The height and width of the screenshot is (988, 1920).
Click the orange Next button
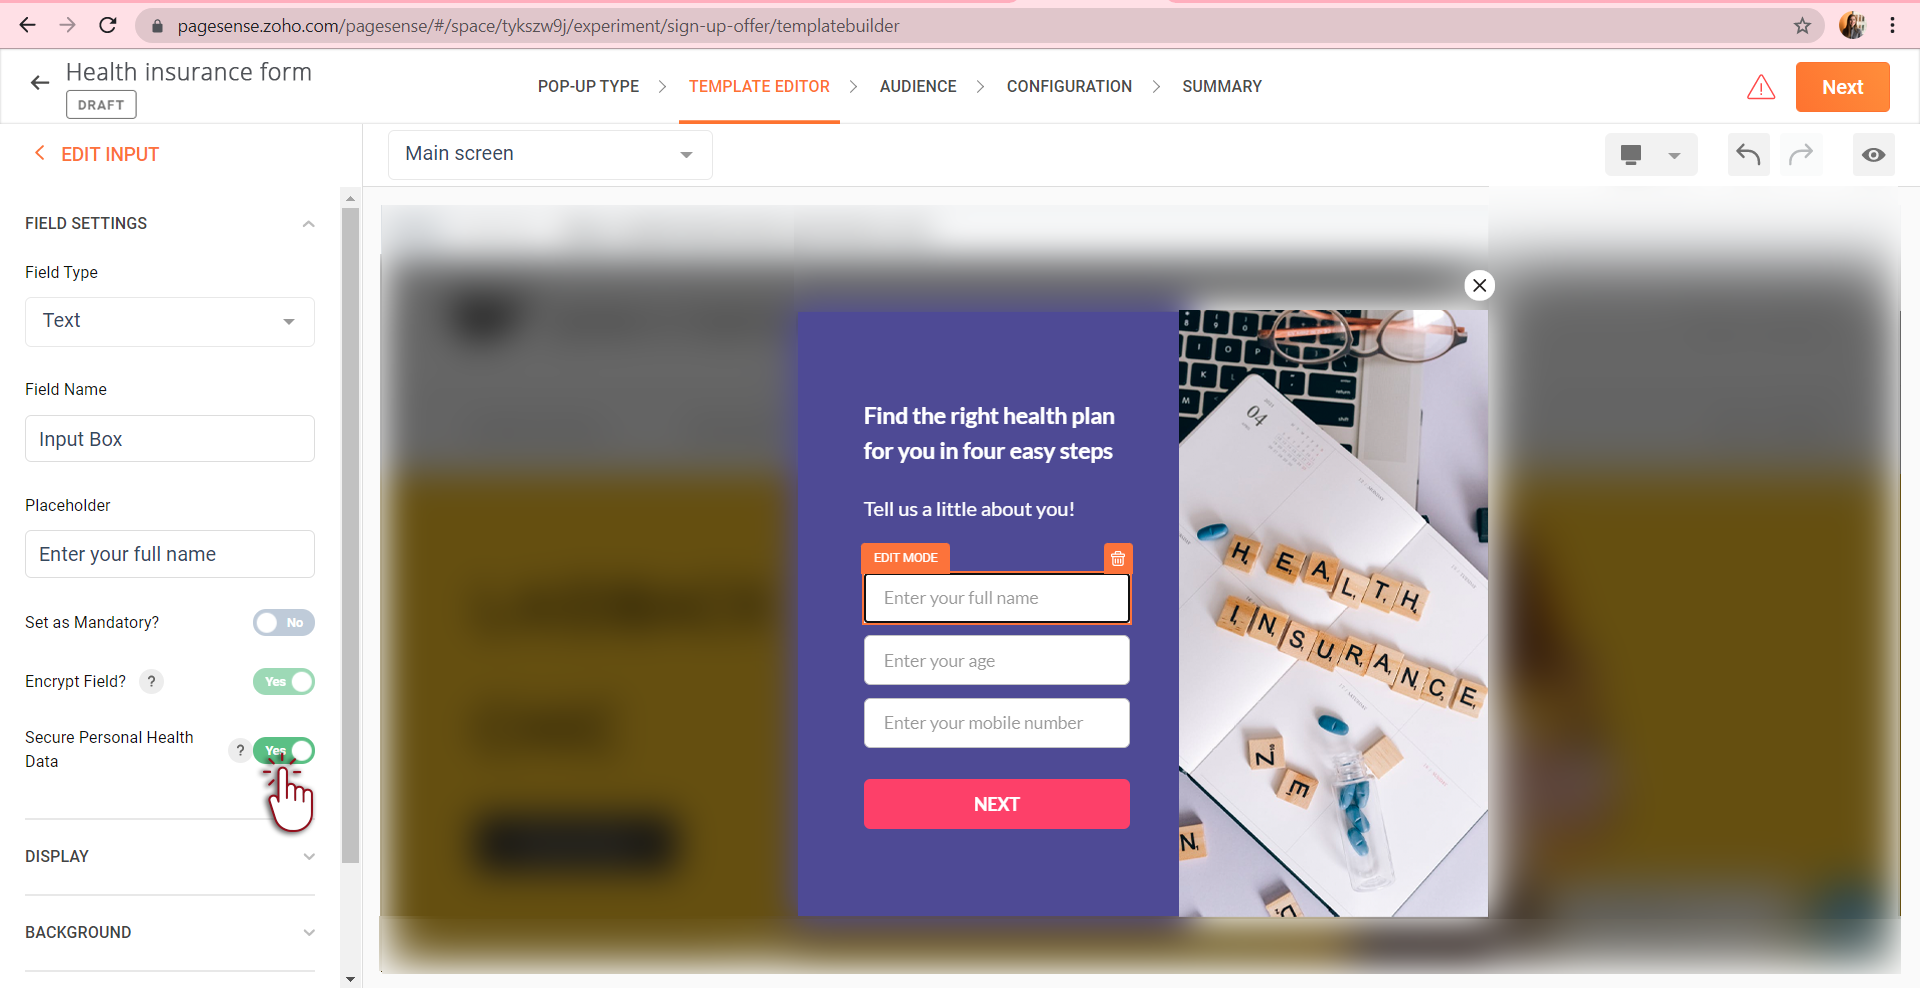[x=1842, y=87]
